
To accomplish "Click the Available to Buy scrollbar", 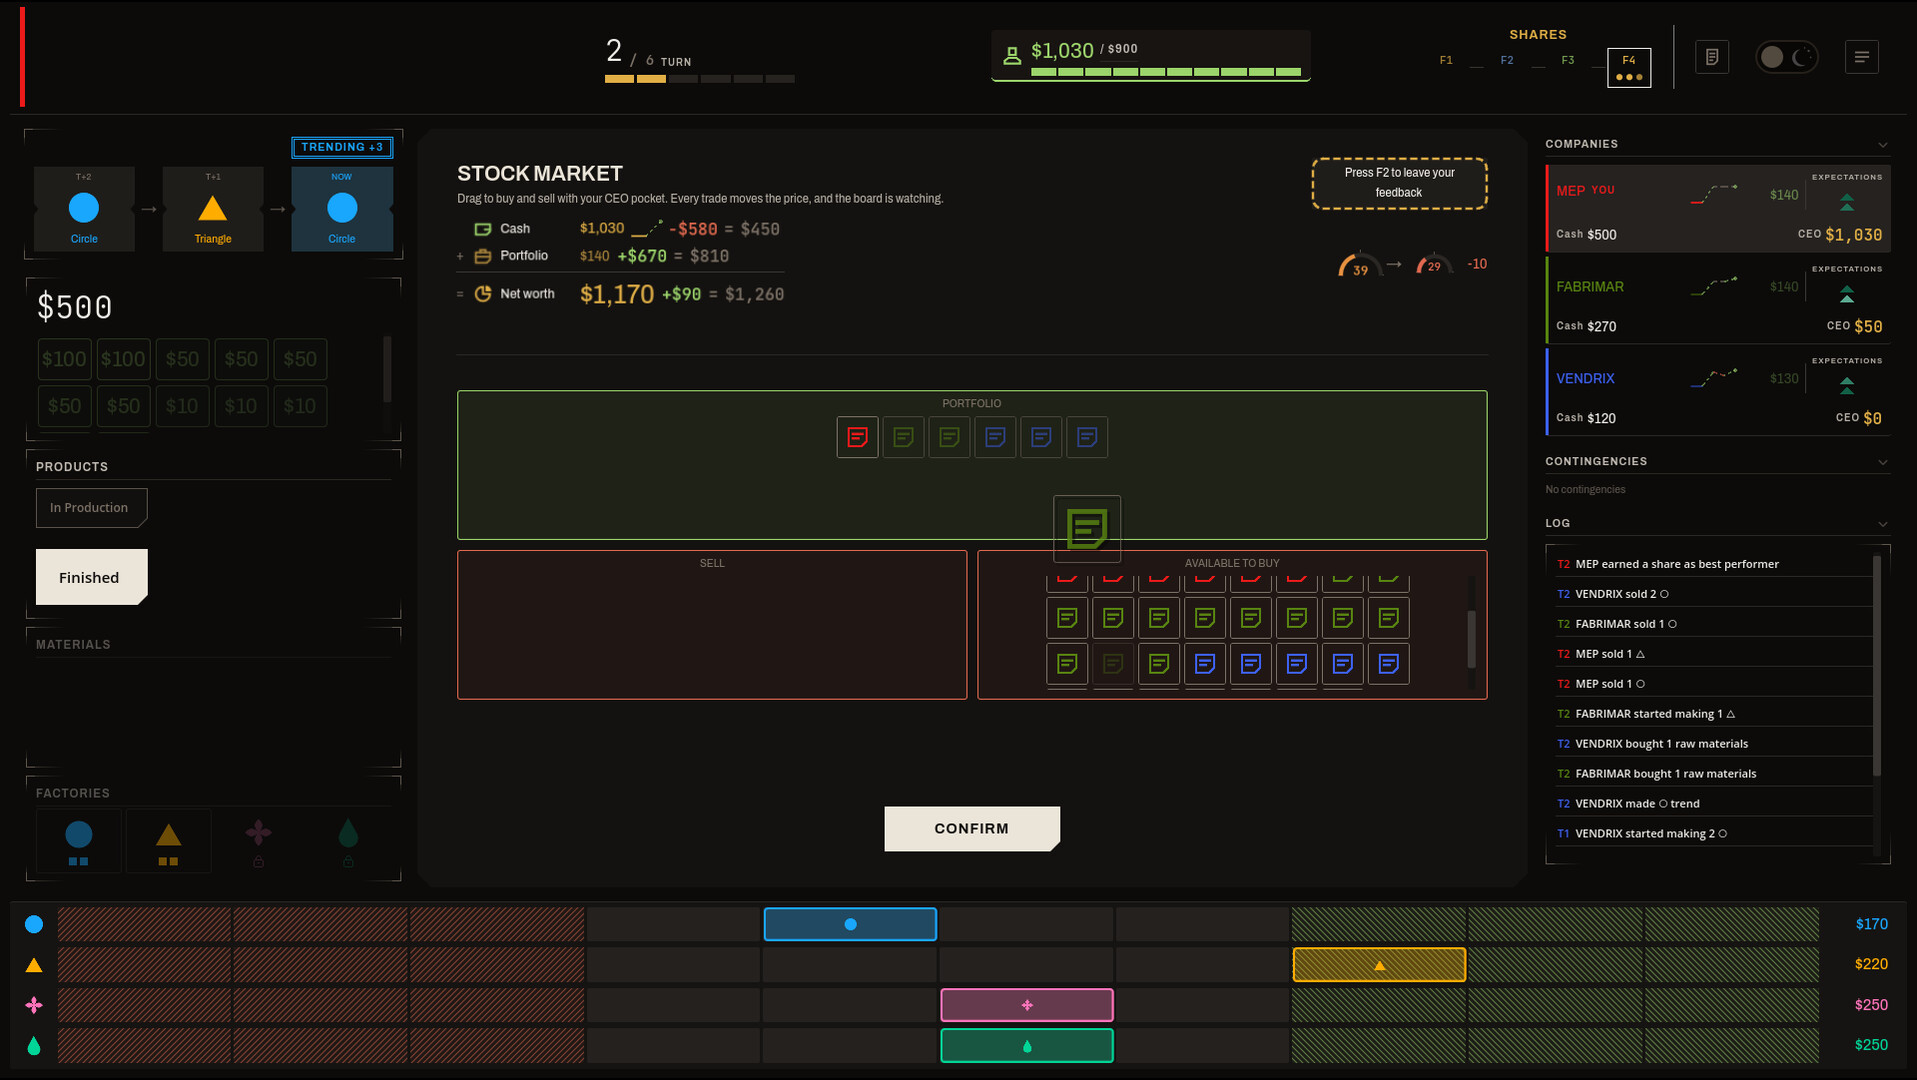I will click(x=1471, y=638).
